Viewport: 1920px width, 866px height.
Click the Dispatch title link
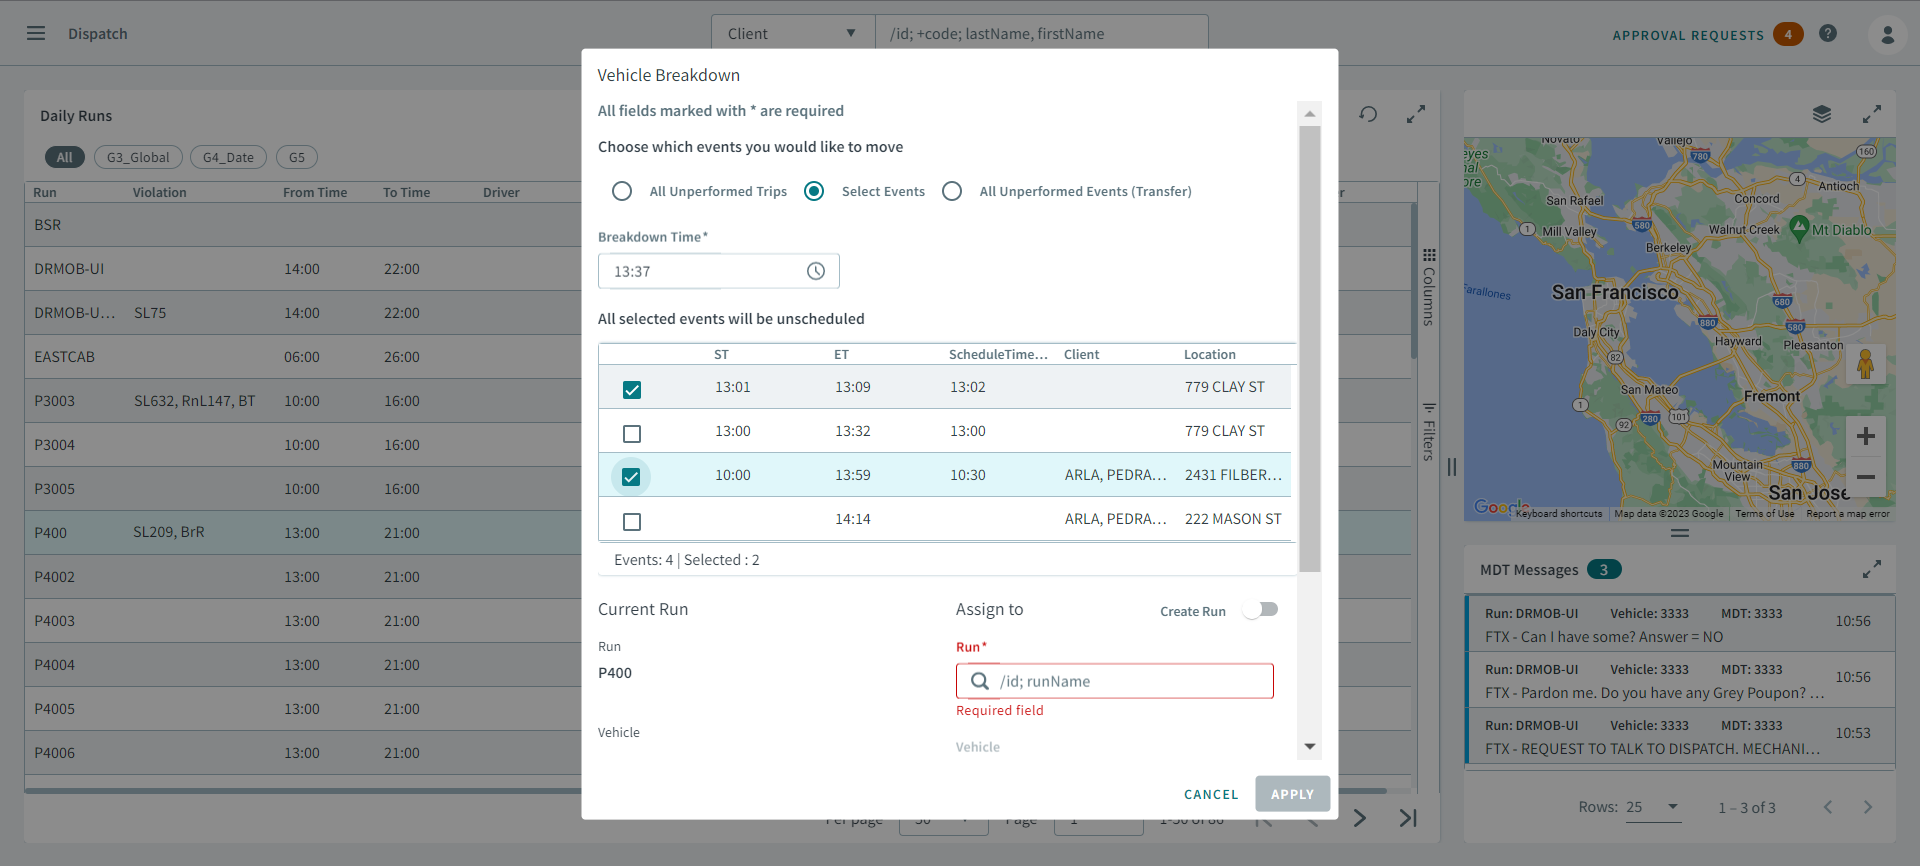coord(98,33)
